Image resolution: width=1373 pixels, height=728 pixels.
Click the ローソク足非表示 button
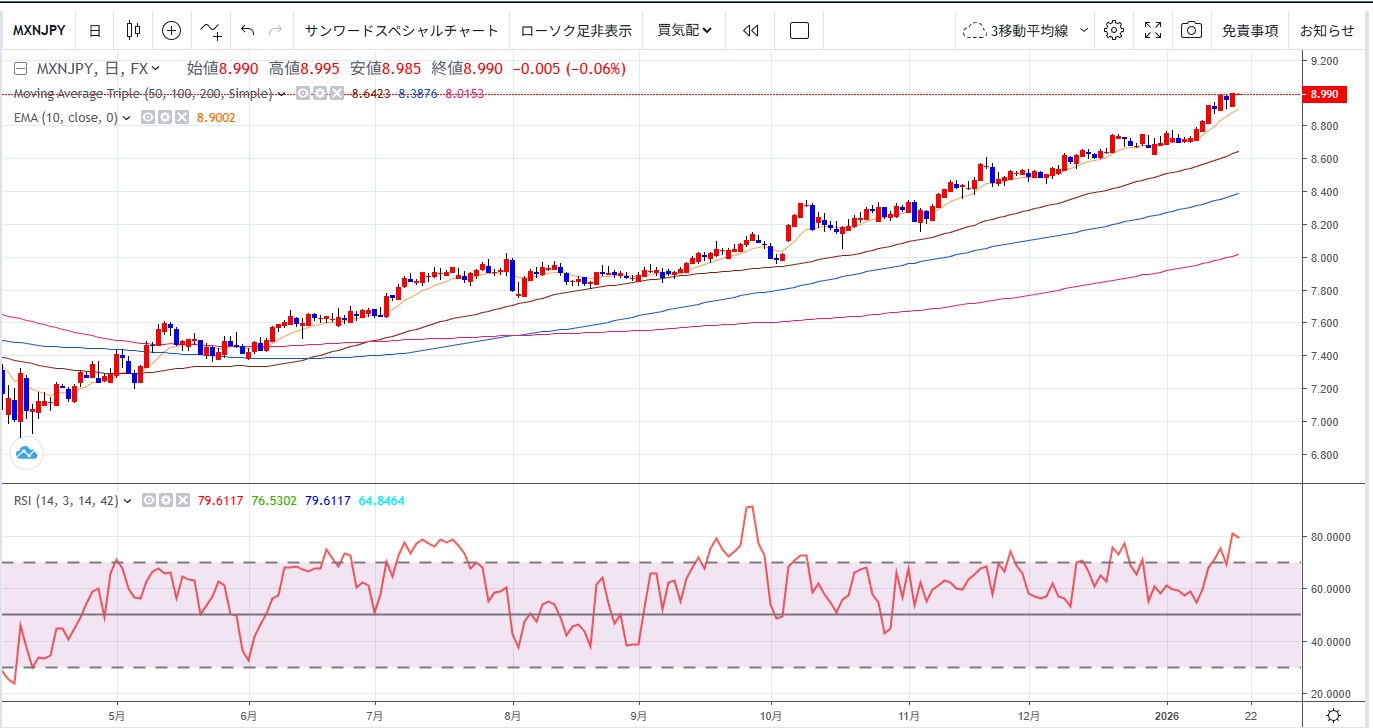pos(576,30)
